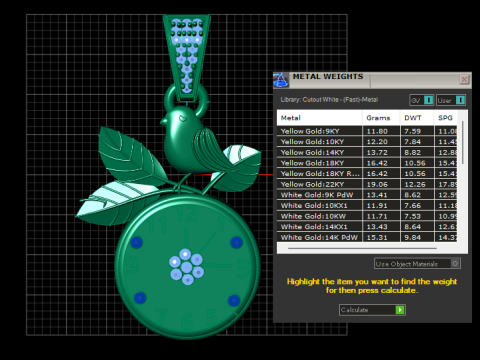Click the metal table's horizontal scrollbar
This screenshot has width=480, height=360.
click(x=362, y=248)
